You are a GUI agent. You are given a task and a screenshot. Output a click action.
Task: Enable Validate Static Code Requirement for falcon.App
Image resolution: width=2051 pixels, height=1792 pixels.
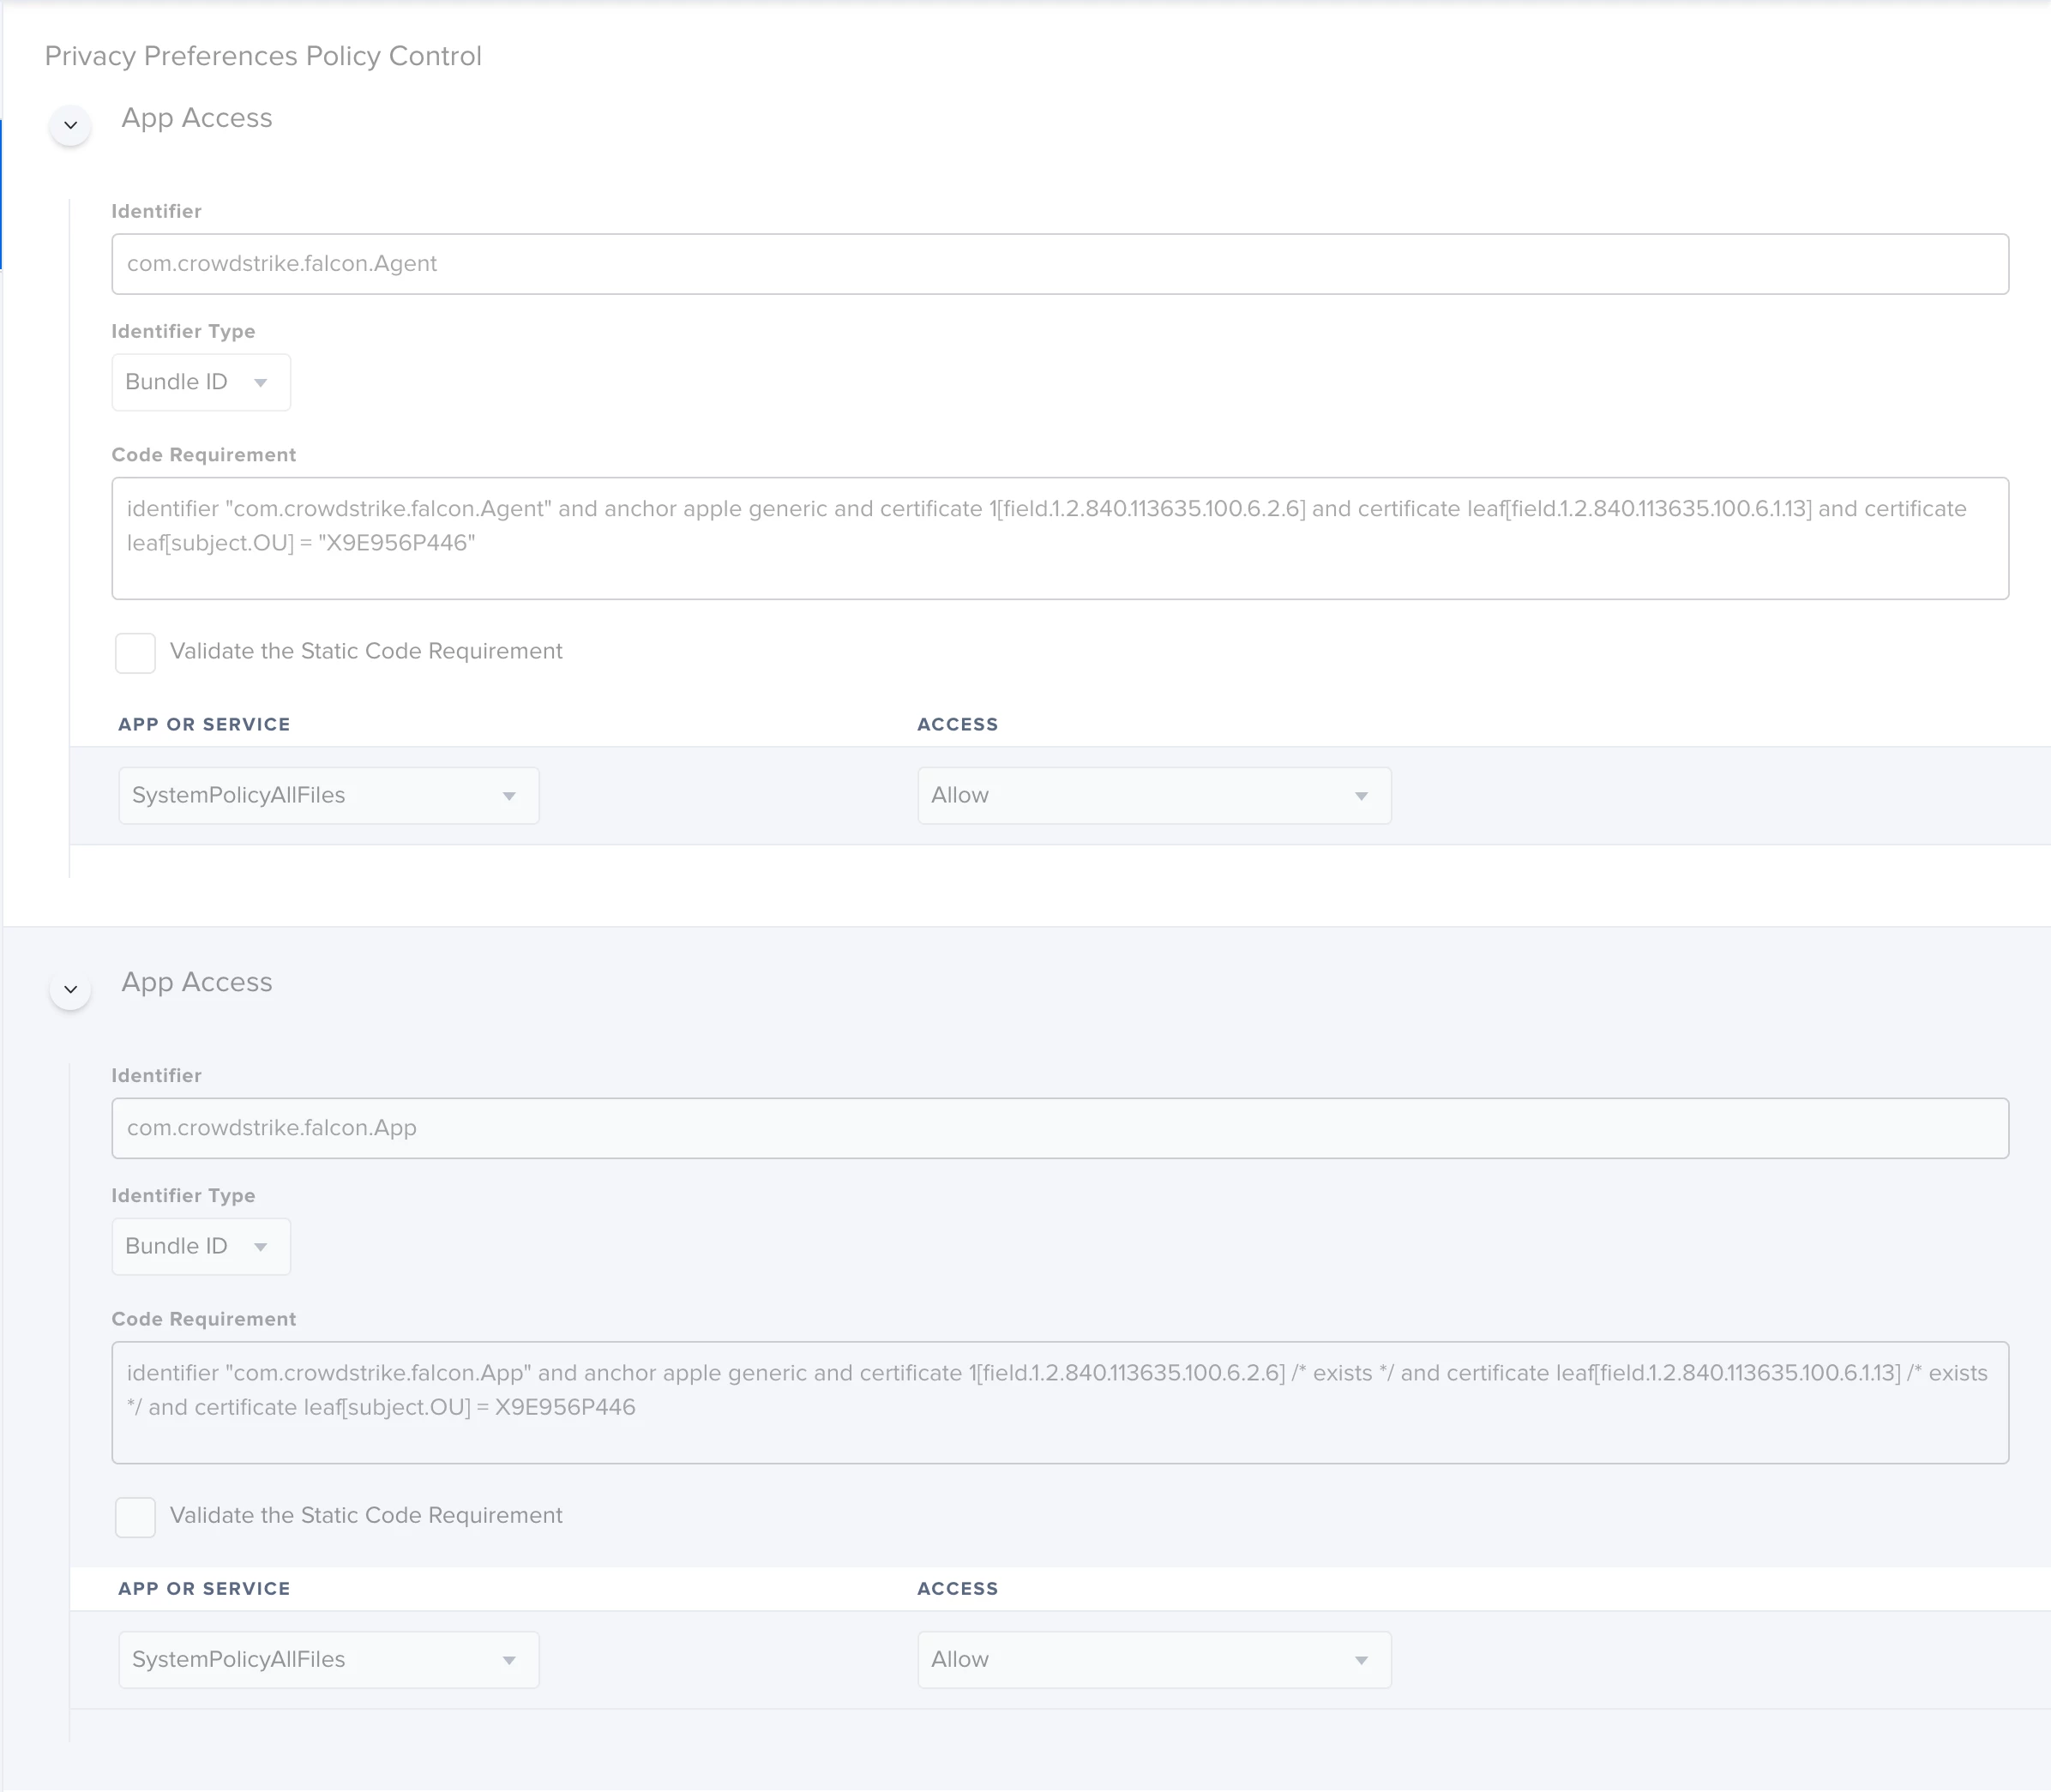coord(135,1517)
